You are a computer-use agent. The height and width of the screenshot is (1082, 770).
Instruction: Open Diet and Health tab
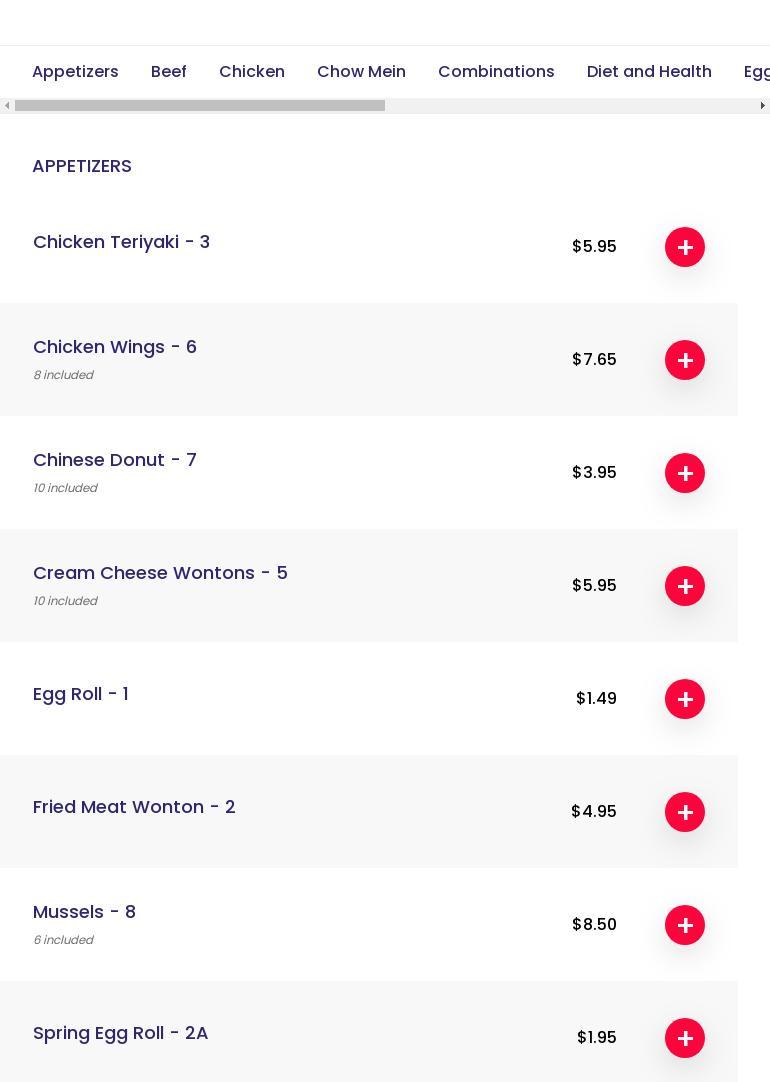(x=649, y=72)
